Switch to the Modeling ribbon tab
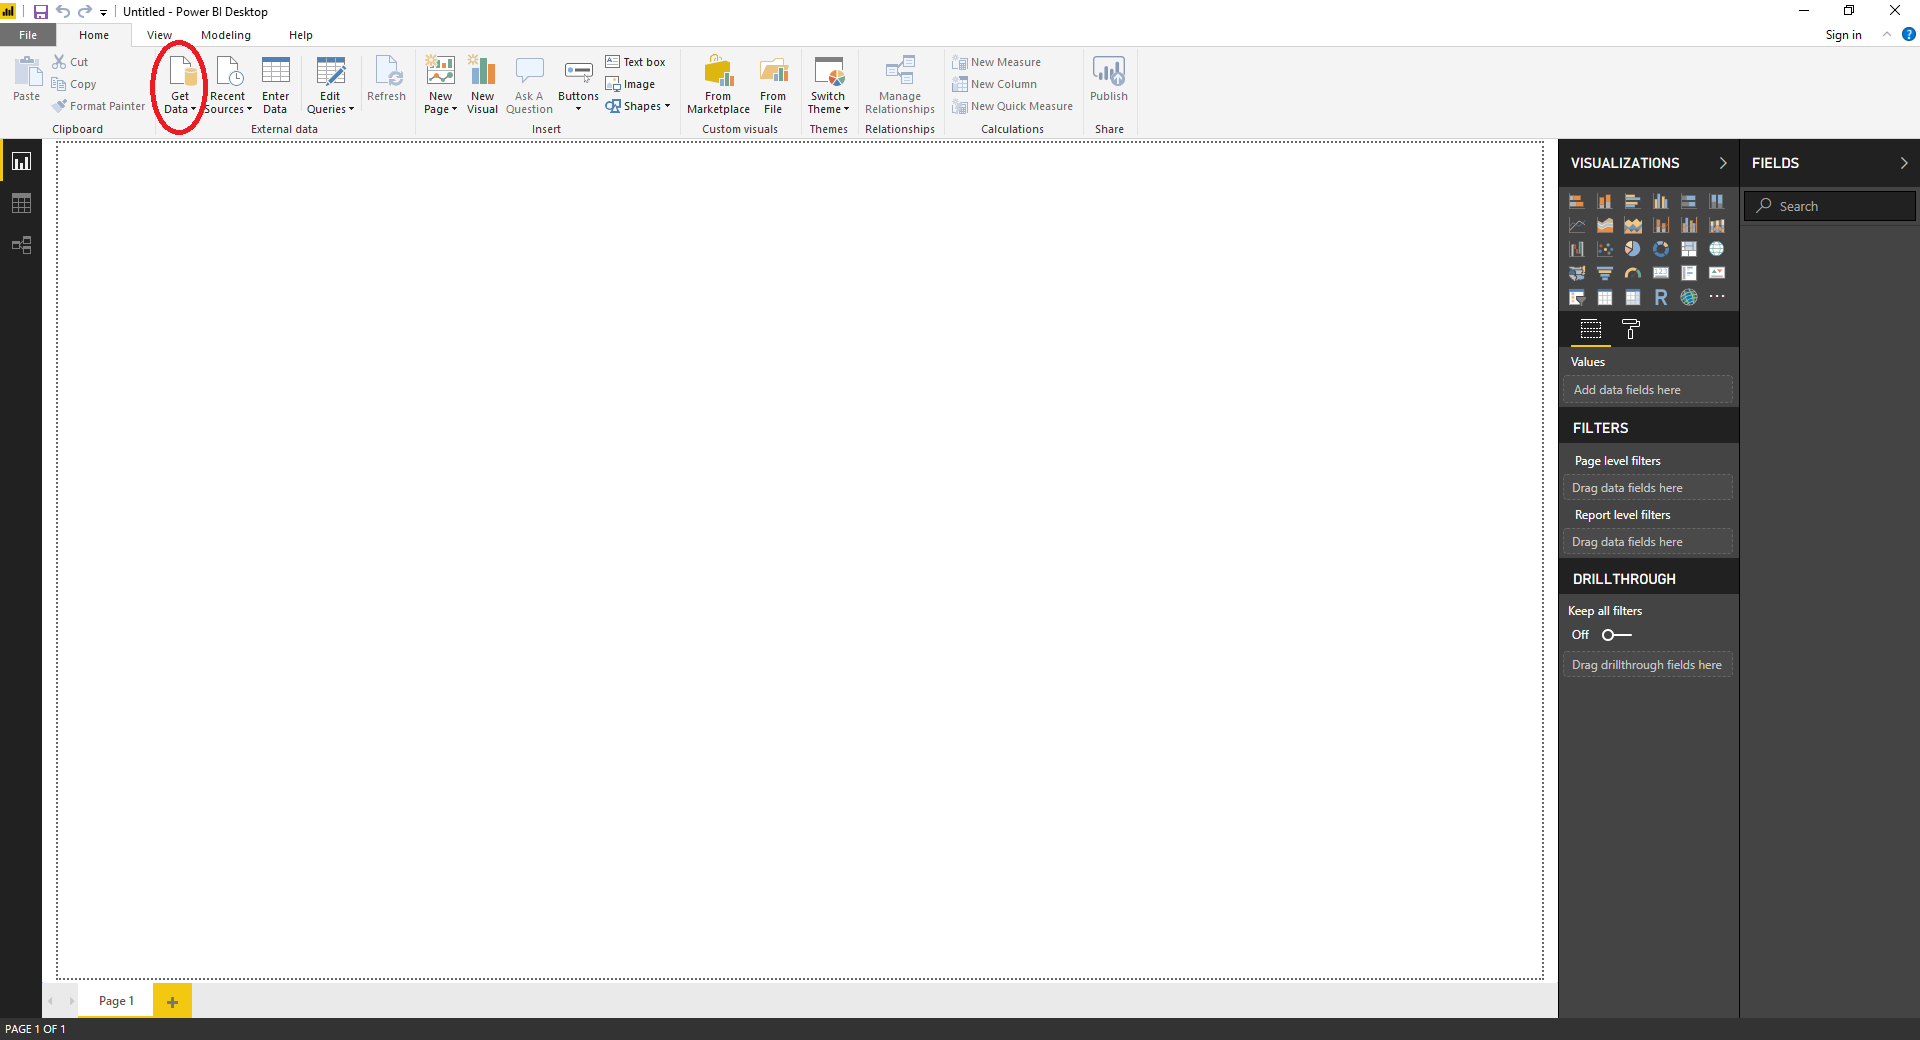The height and width of the screenshot is (1040, 1920). pyautogui.click(x=226, y=34)
